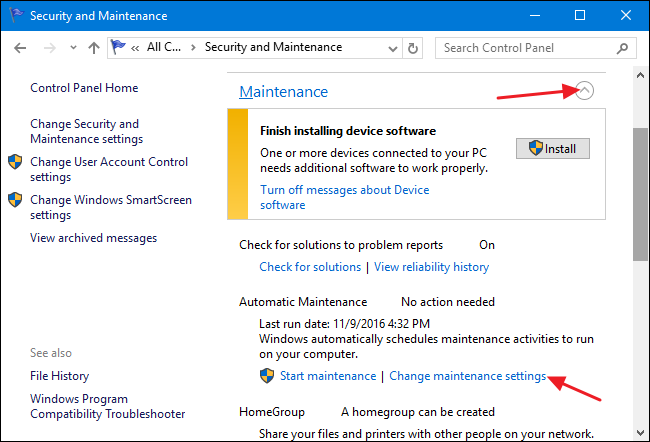Minimize the Security and Maintenance window

pyautogui.click(x=535, y=15)
